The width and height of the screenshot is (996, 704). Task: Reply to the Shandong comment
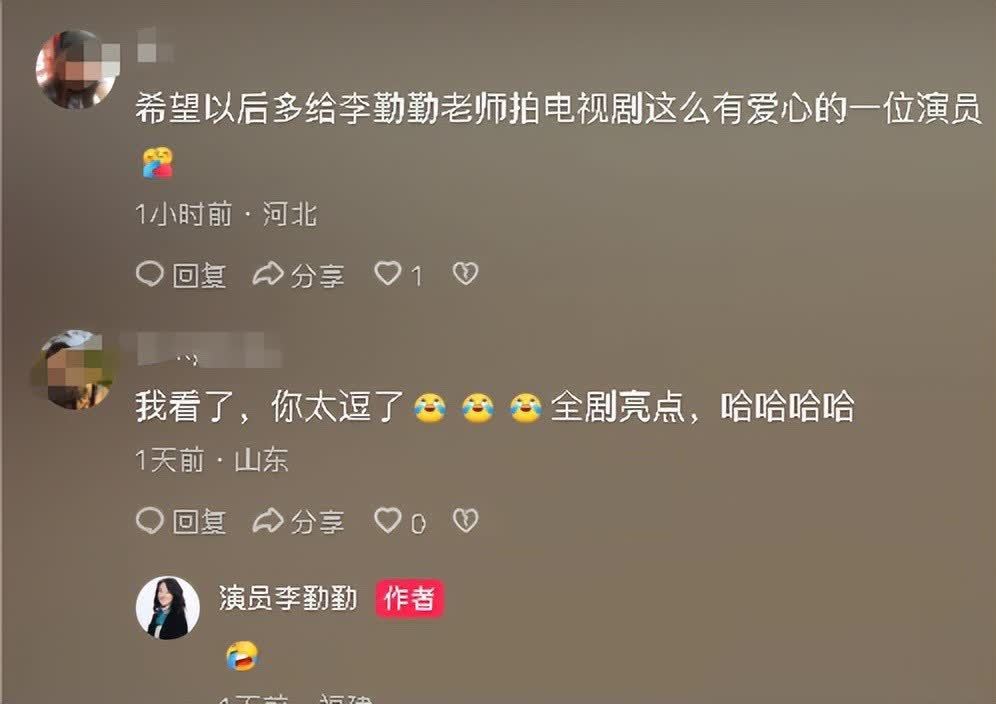click(181, 522)
